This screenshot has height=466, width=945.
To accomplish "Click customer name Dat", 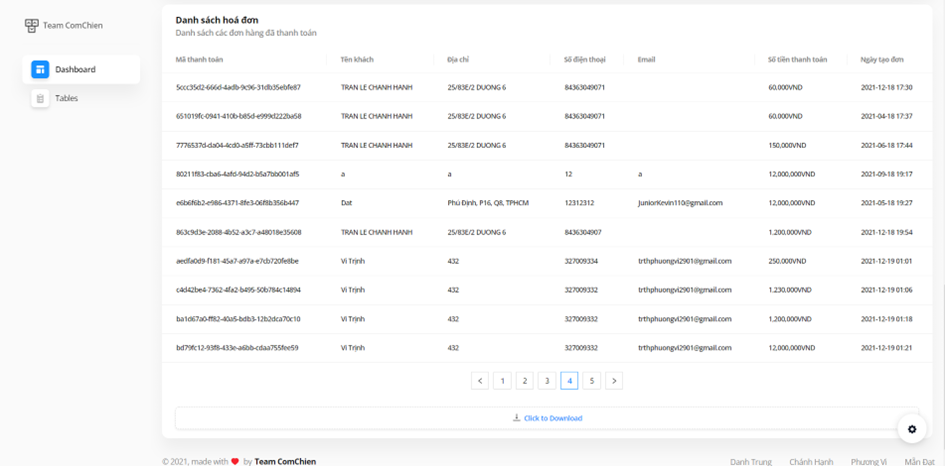I will pyautogui.click(x=346, y=203).
